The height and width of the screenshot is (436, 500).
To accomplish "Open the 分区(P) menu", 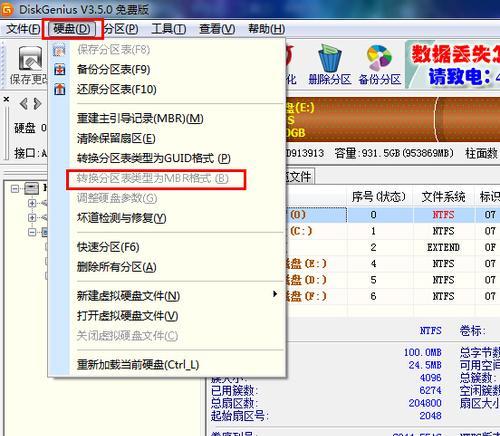I will click(121, 29).
